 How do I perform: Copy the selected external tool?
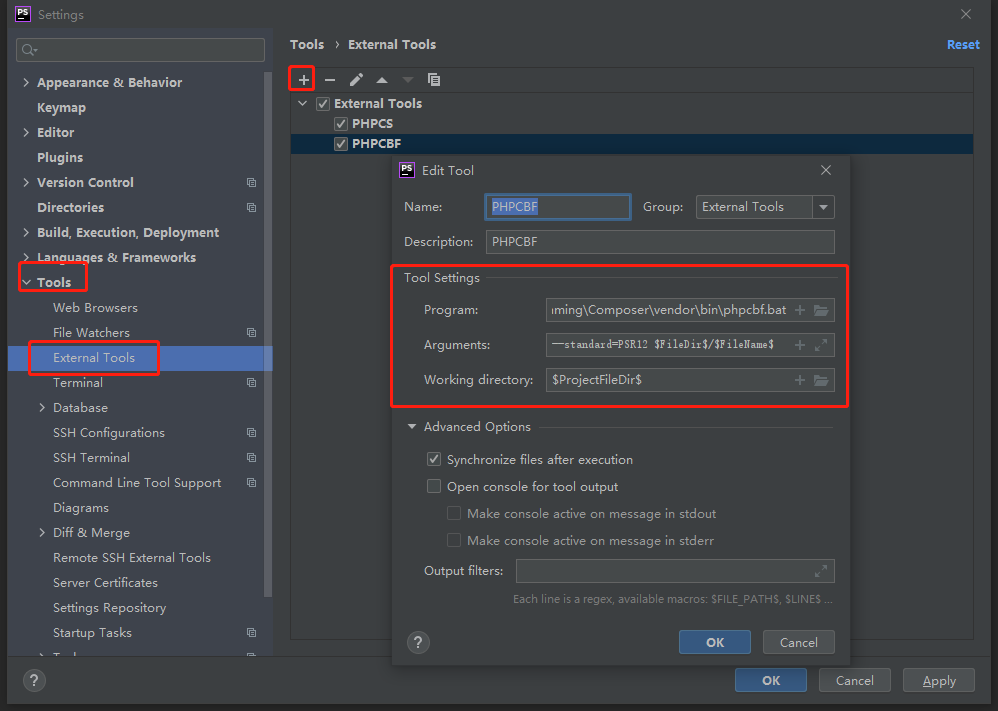(x=434, y=80)
